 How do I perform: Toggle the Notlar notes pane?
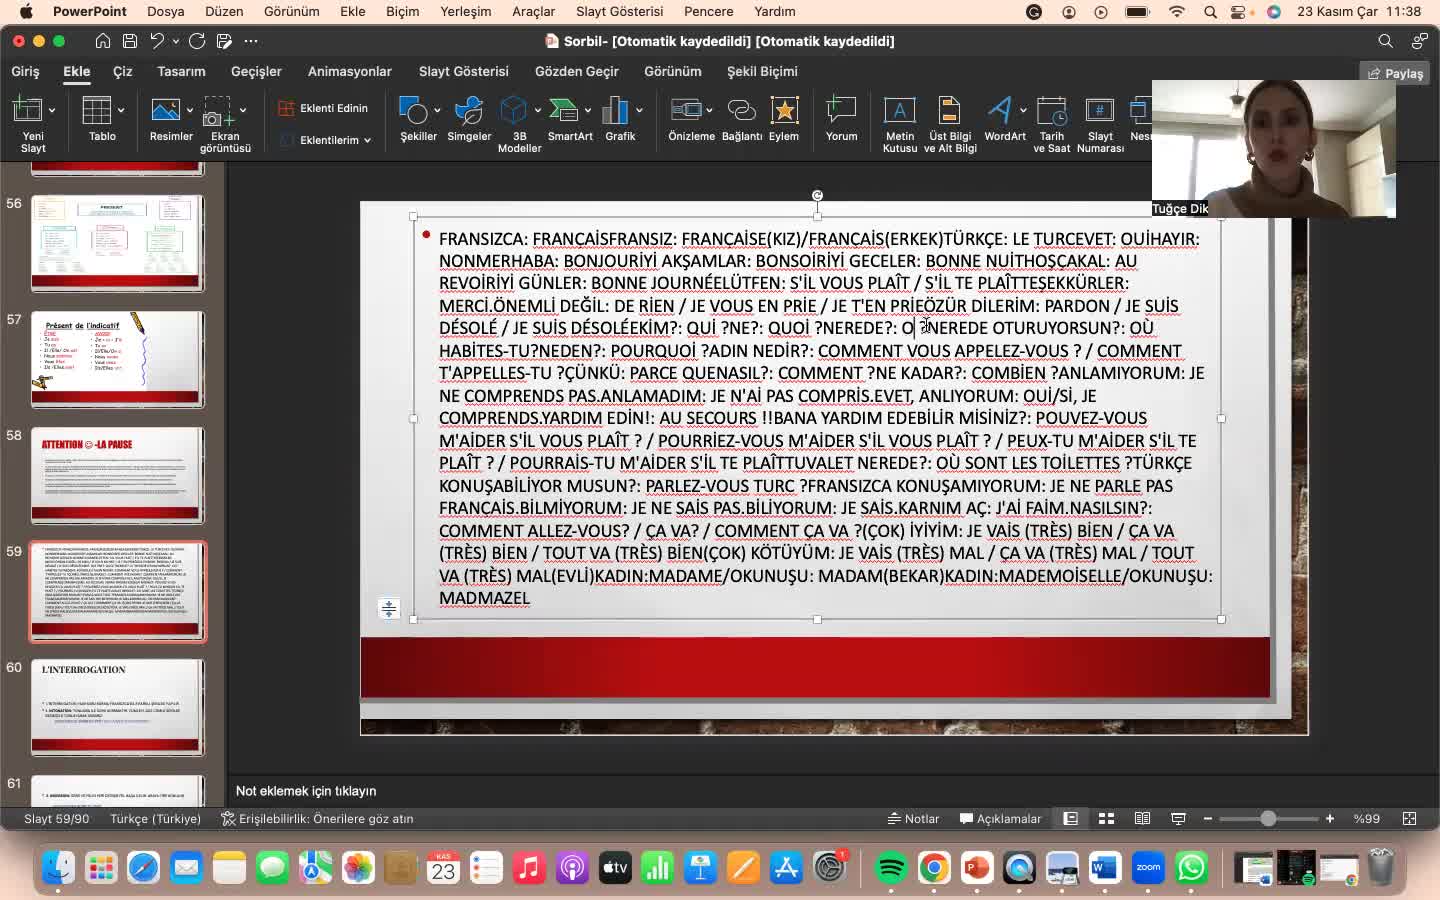tap(914, 819)
